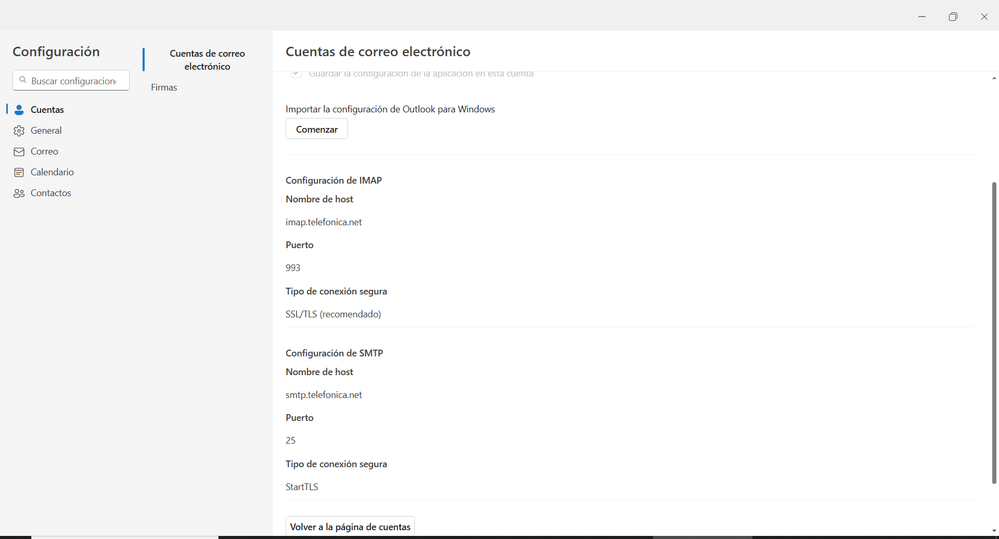Toggle the partially hidden Guardar la configuración checkbox
999x539 pixels.
pyautogui.click(x=296, y=74)
